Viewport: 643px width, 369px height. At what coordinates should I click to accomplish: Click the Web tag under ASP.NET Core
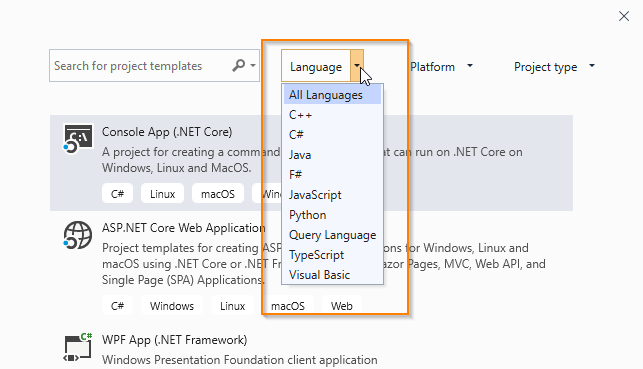click(342, 305)
